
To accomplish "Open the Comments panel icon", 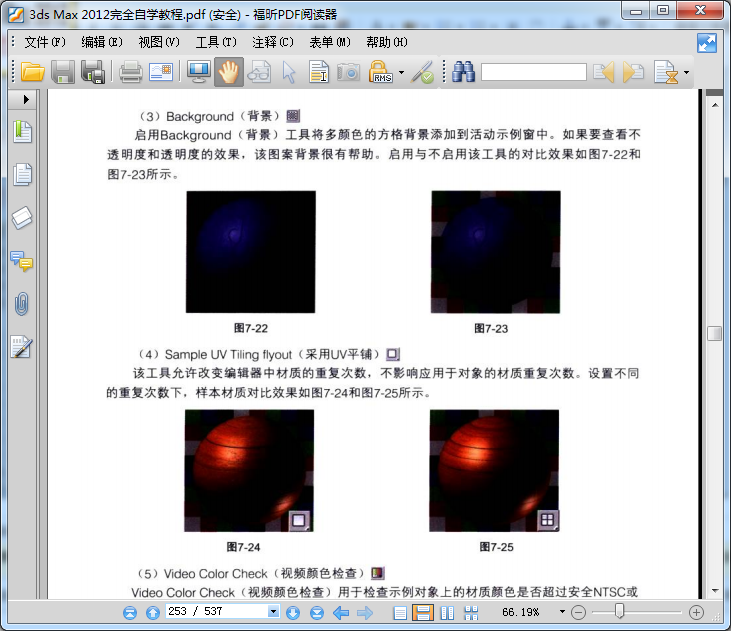I will tap(22, 261).
